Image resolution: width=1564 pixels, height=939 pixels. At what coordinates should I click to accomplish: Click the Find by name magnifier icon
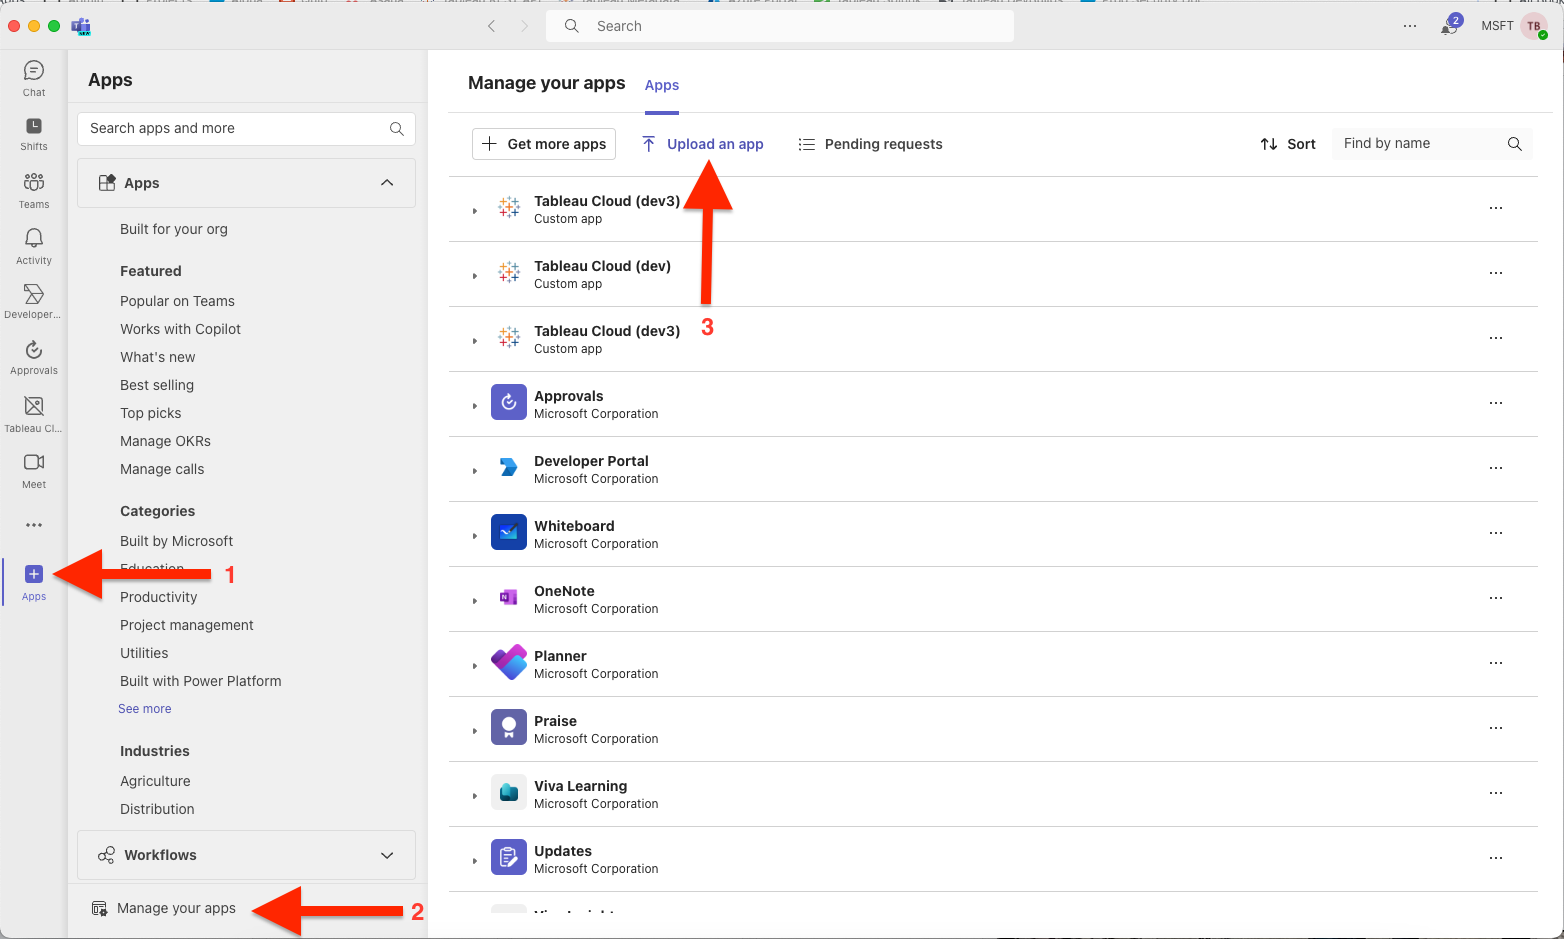point(1515,144)
